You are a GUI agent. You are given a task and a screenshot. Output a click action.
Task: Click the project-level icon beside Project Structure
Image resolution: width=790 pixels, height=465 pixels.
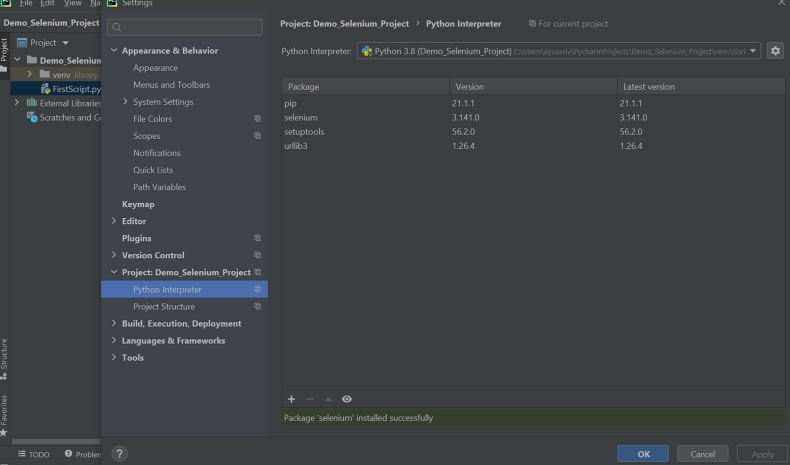[x=257, y=307]
